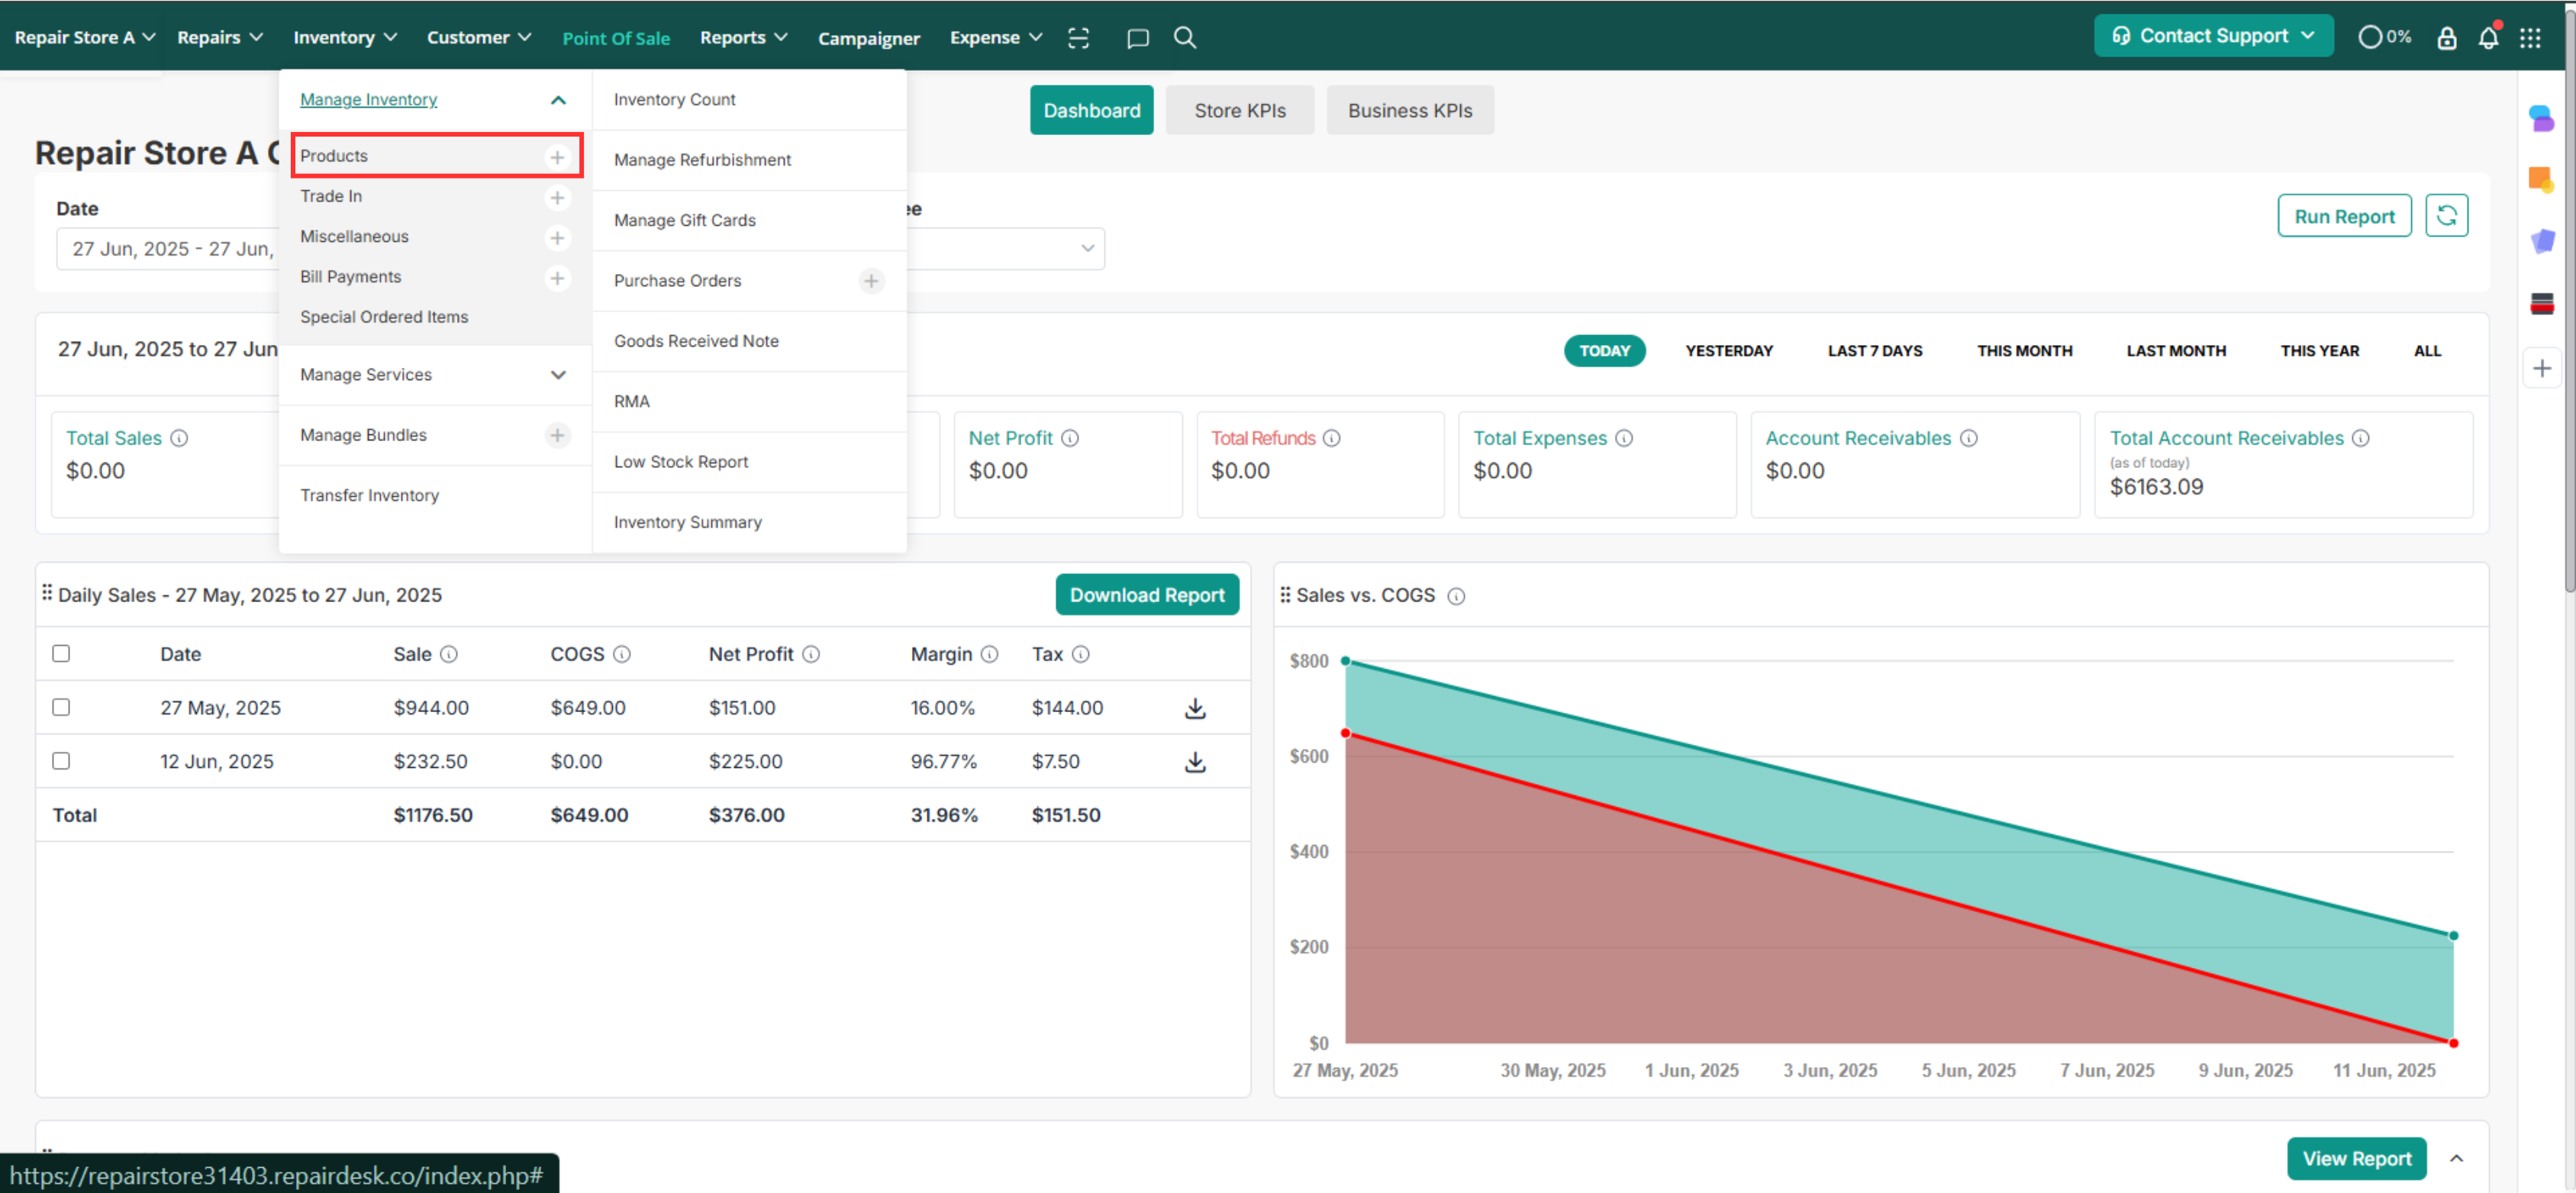The height and width of the screenshot is (1193, 2576).
Task: Select Special Ordered Items
Action: (383, 317)
